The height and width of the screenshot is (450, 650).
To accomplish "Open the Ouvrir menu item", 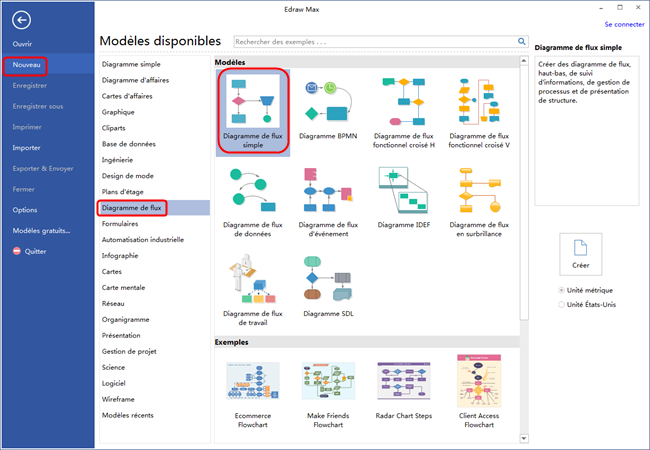I will pyautogui.click(x=22, y=44).
